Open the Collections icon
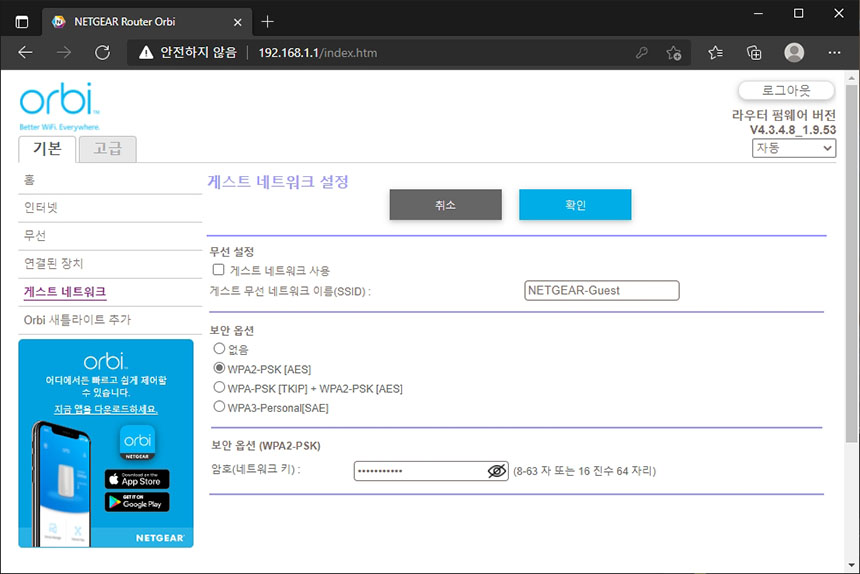Image resolution: width=860 pixels, height=574 pixels. tap(754, 53)
